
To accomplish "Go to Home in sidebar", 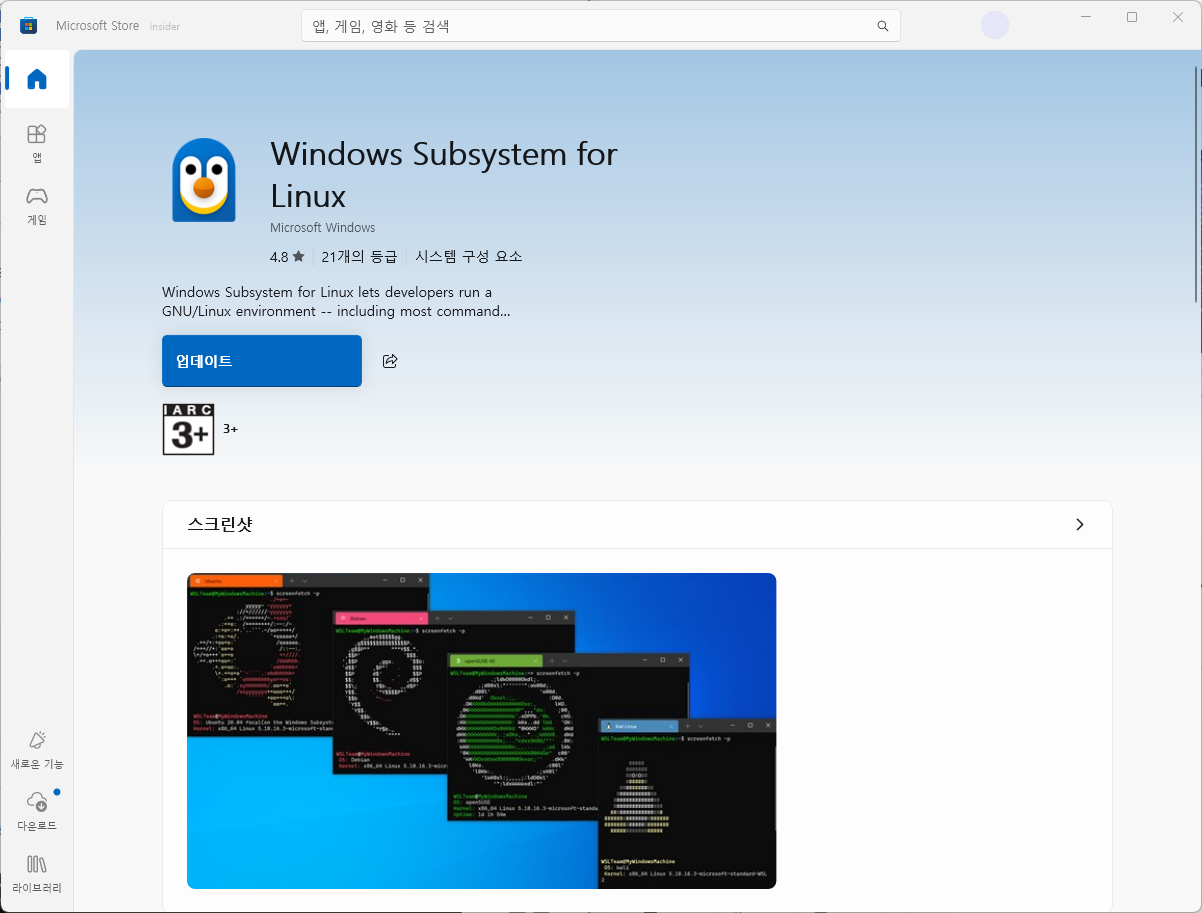I will 37,79.
